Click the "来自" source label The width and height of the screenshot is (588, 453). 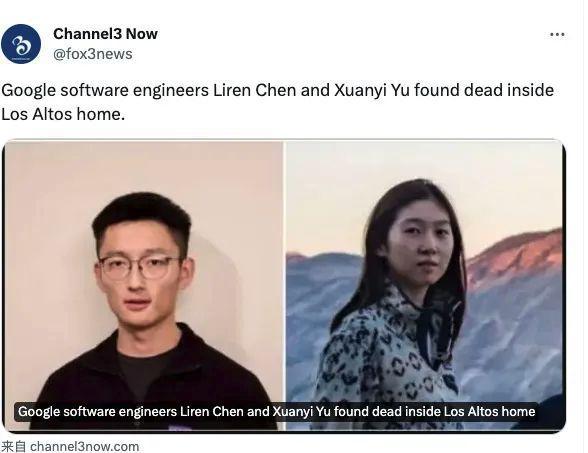(14, 446)
